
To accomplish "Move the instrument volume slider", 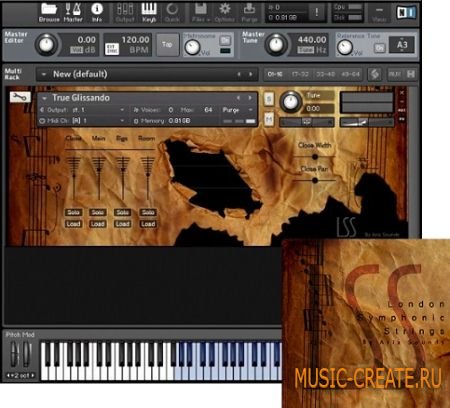I will pyautogui.click(x=366, y=122).
